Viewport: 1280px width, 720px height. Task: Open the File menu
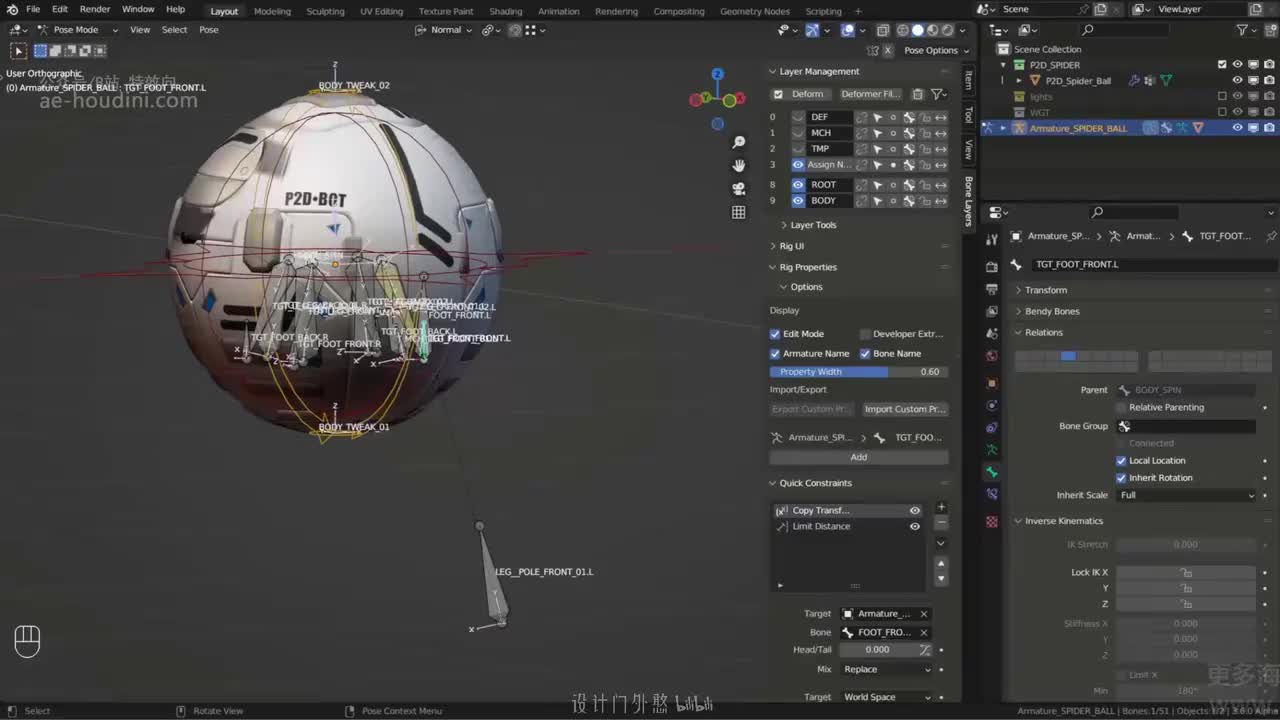pos(33,9)
